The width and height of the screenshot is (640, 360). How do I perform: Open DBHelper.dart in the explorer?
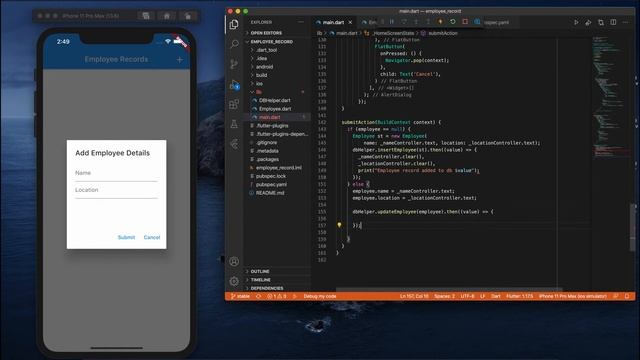pos(275,100)
